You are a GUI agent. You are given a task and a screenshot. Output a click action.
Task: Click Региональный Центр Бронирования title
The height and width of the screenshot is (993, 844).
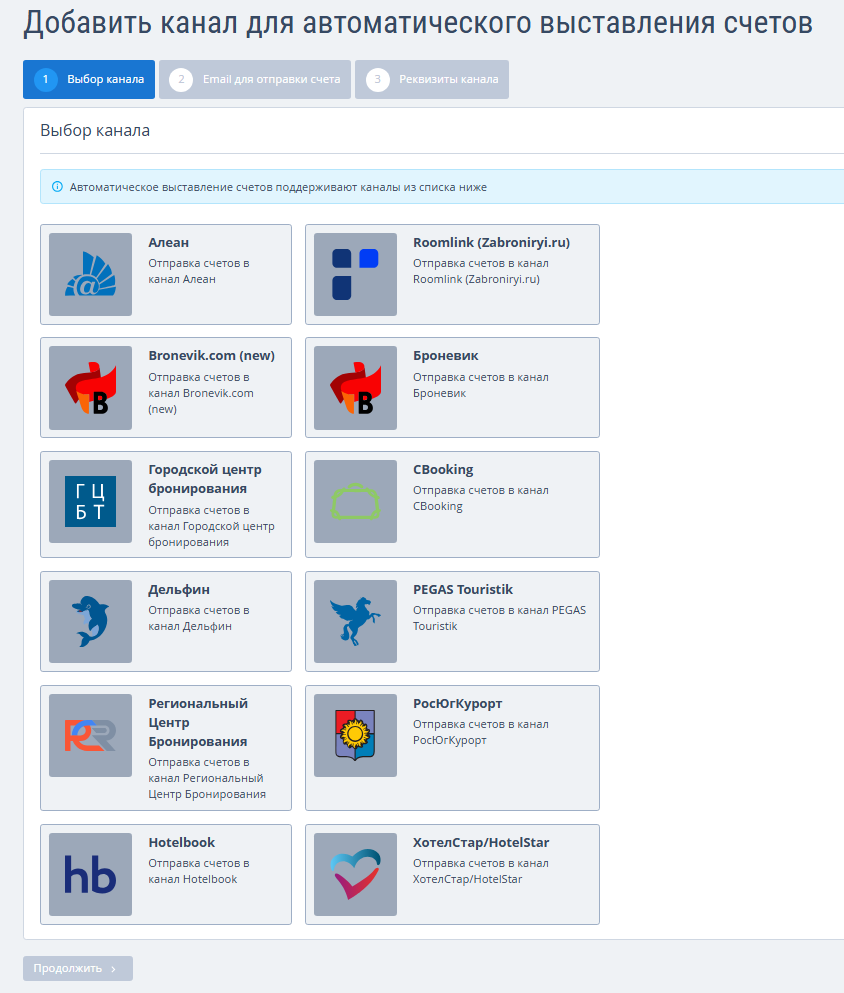coord(198,723)
